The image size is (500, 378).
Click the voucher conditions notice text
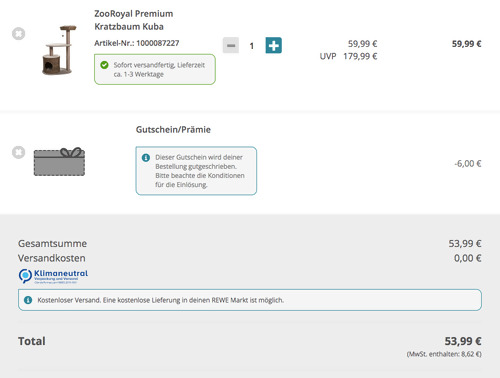tap(200, 171)
